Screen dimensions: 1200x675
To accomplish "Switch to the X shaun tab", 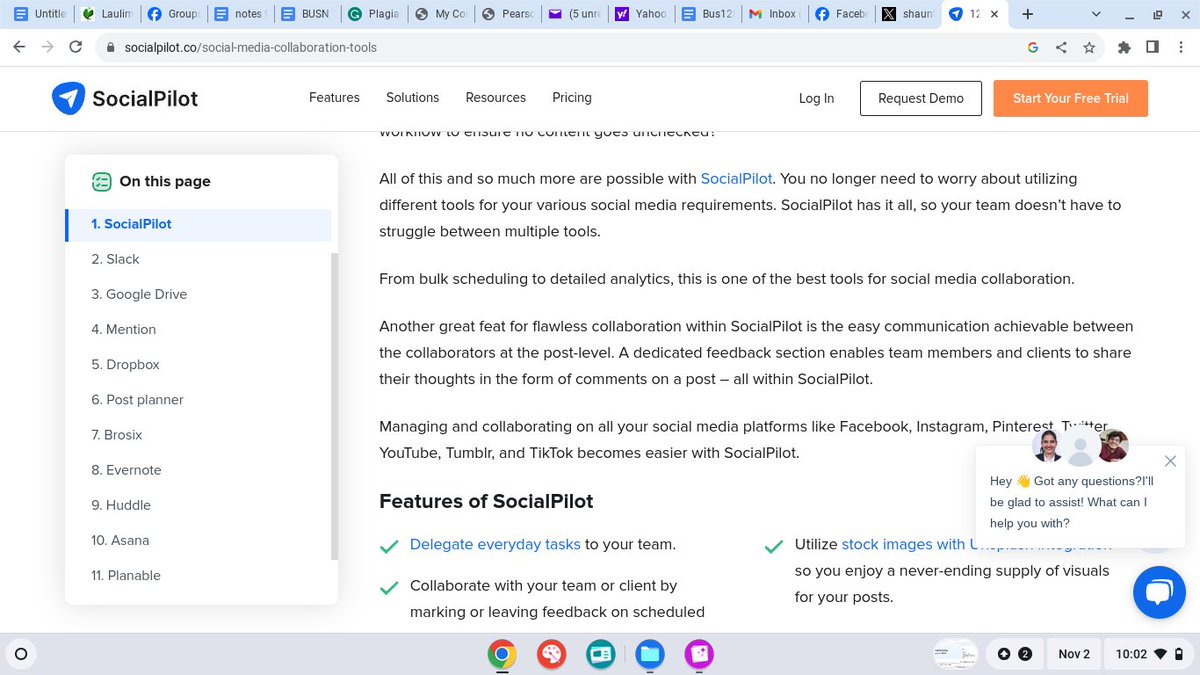I will click(907, 14).
